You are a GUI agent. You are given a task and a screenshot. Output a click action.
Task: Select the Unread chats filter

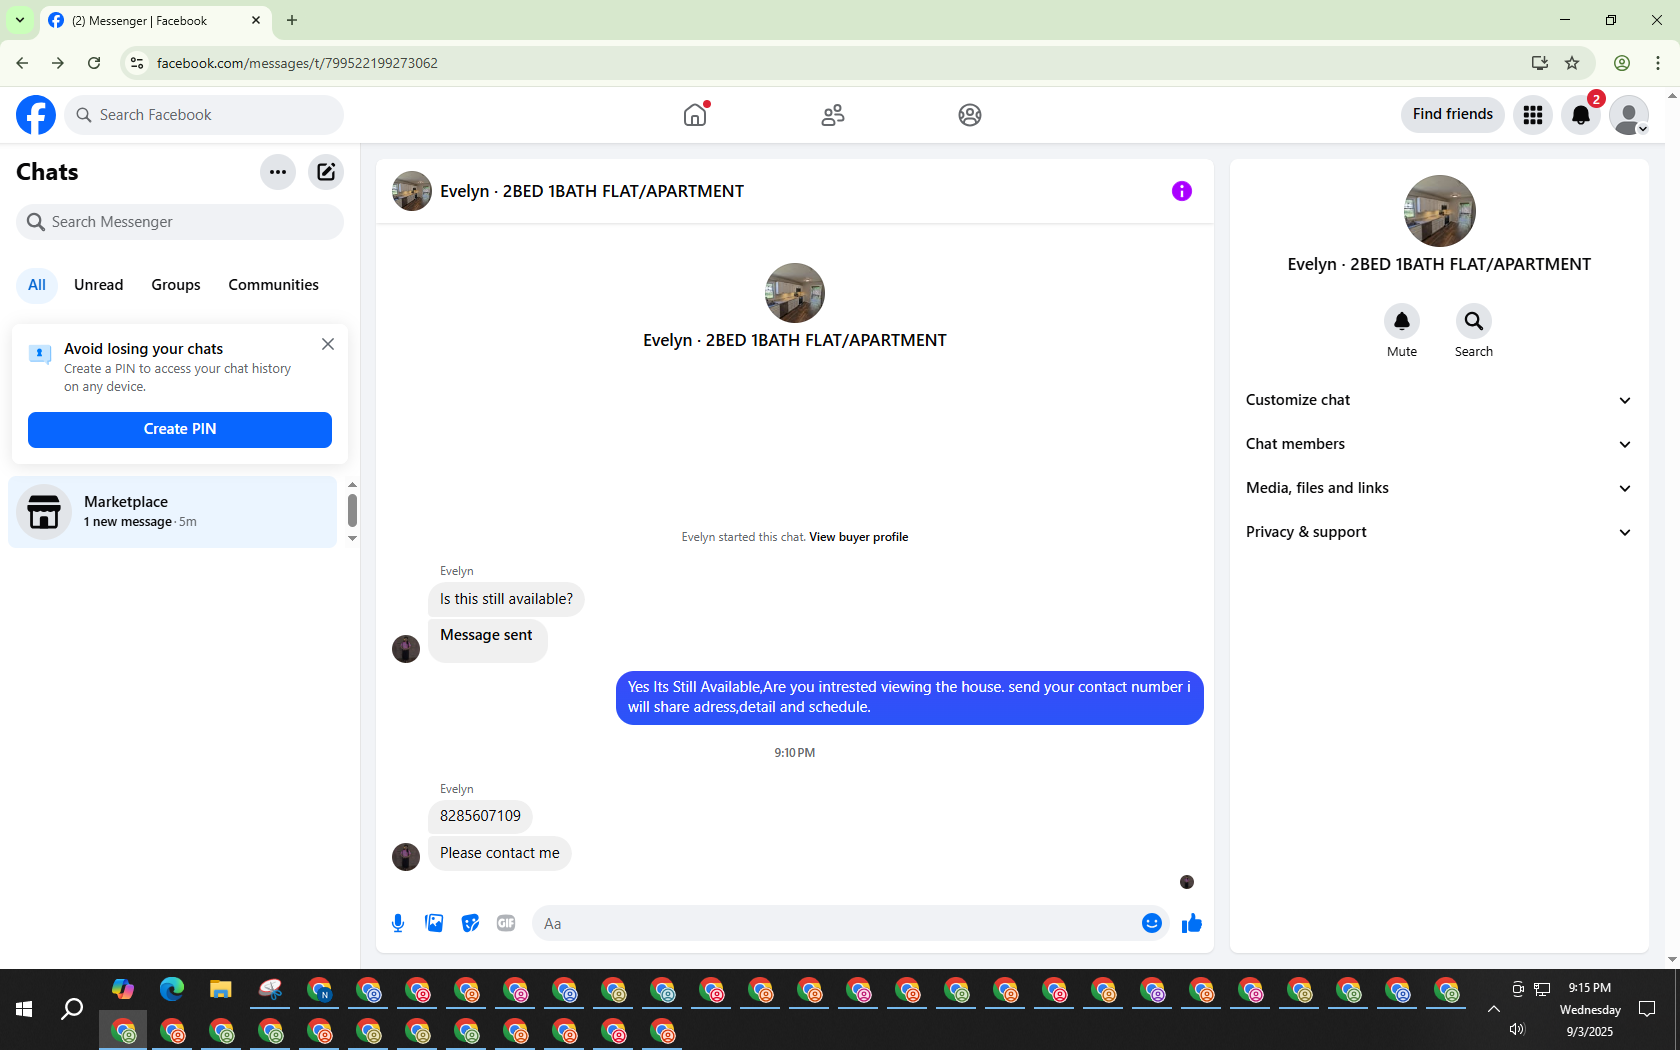(x=99, y=285)
